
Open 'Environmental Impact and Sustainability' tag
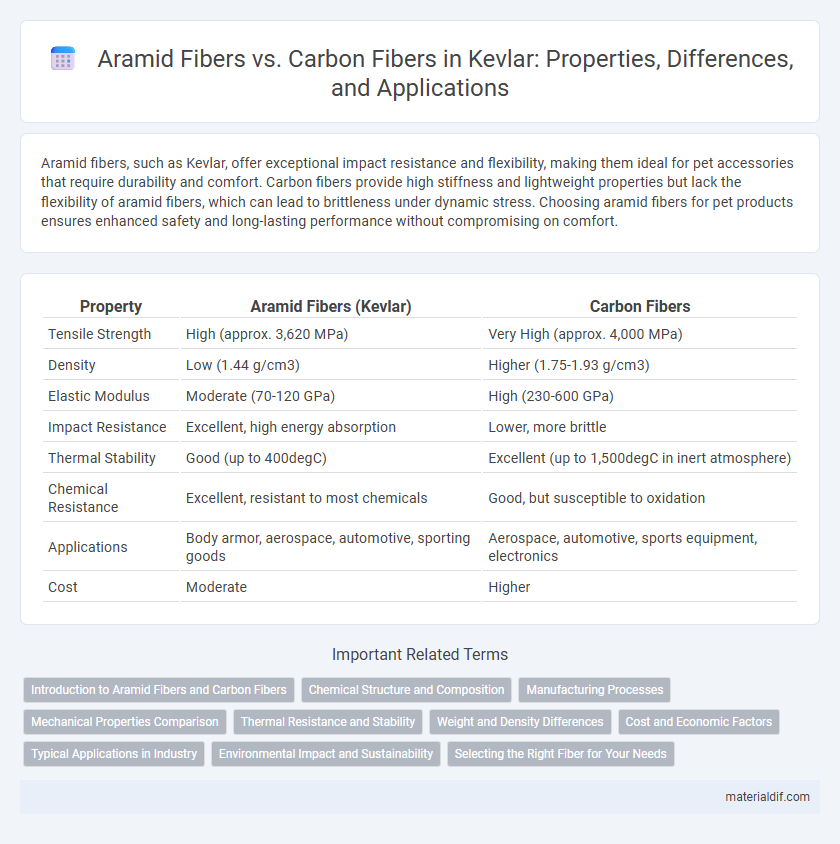[x=326, y=754]
